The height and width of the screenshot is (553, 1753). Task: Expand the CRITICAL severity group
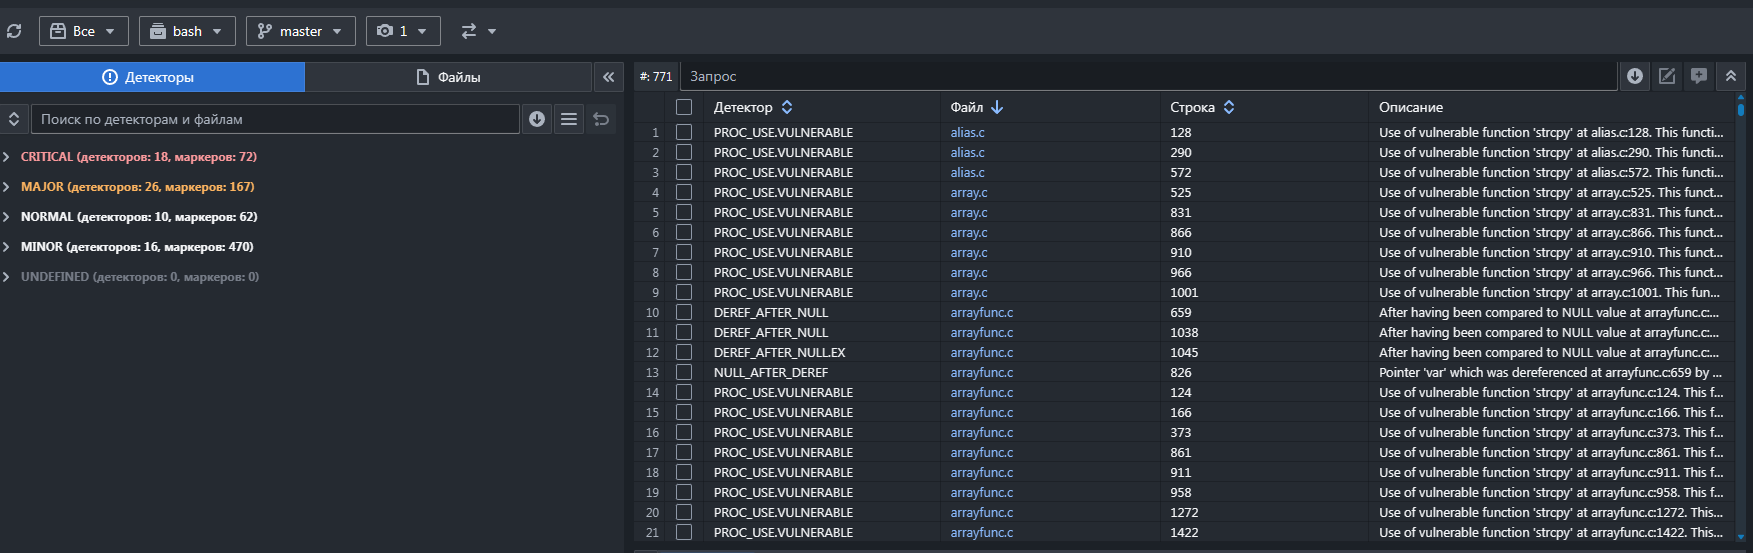[7, 157]
